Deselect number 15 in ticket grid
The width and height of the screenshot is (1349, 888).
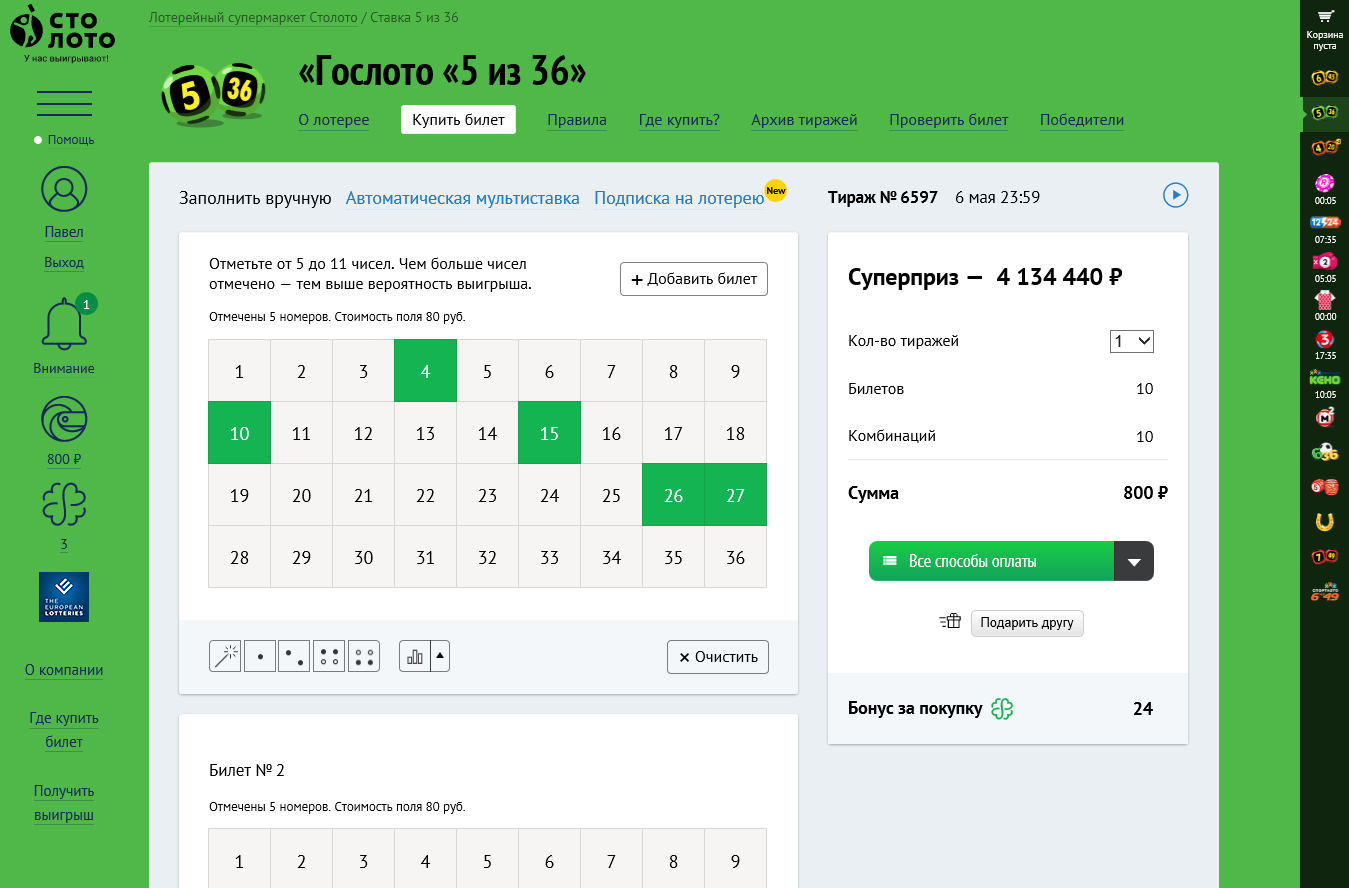pyautogui.click(x=549, y=433)
